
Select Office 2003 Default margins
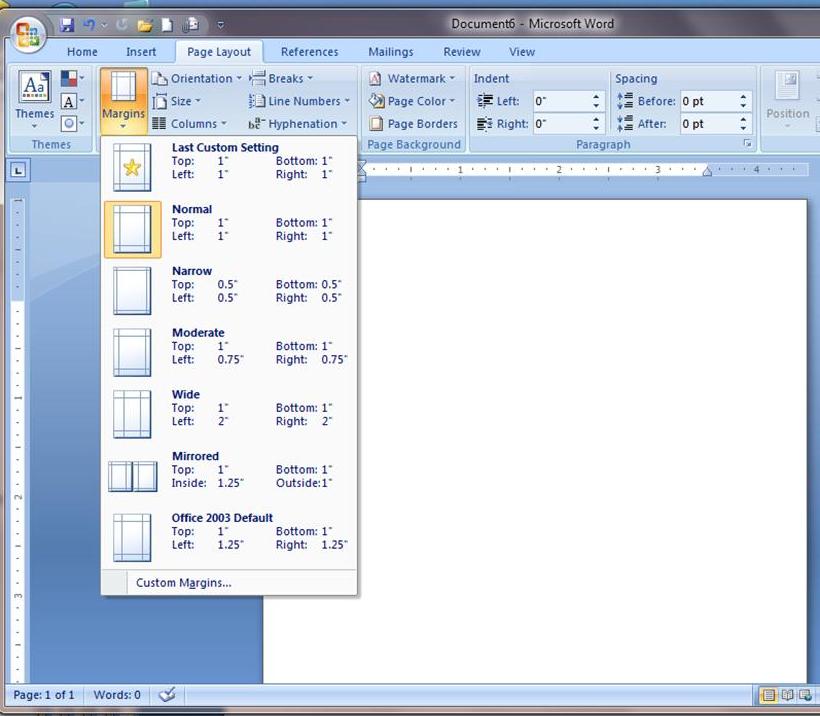[229, 537]
